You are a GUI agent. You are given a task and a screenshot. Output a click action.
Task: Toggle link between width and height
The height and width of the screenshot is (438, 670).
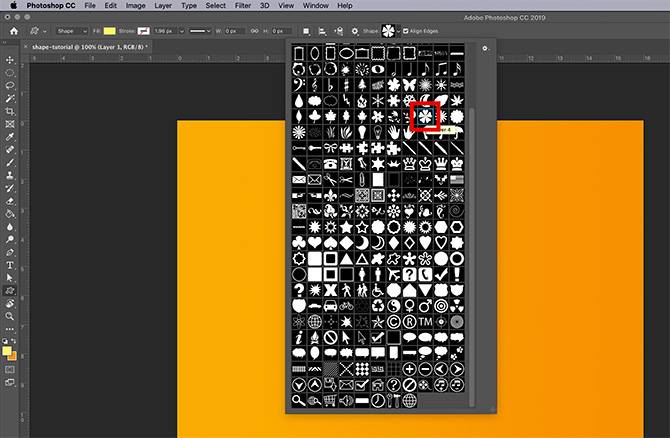point(254,31)
